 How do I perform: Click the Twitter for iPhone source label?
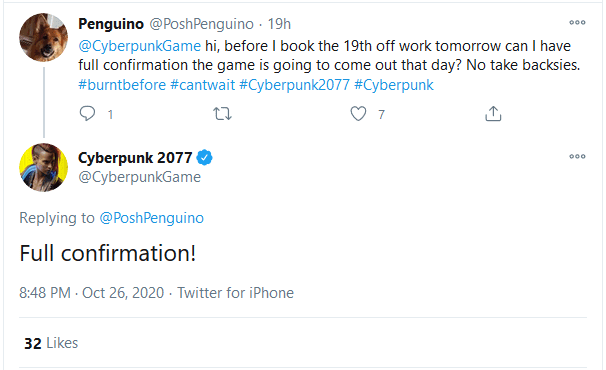click(235, 293)
